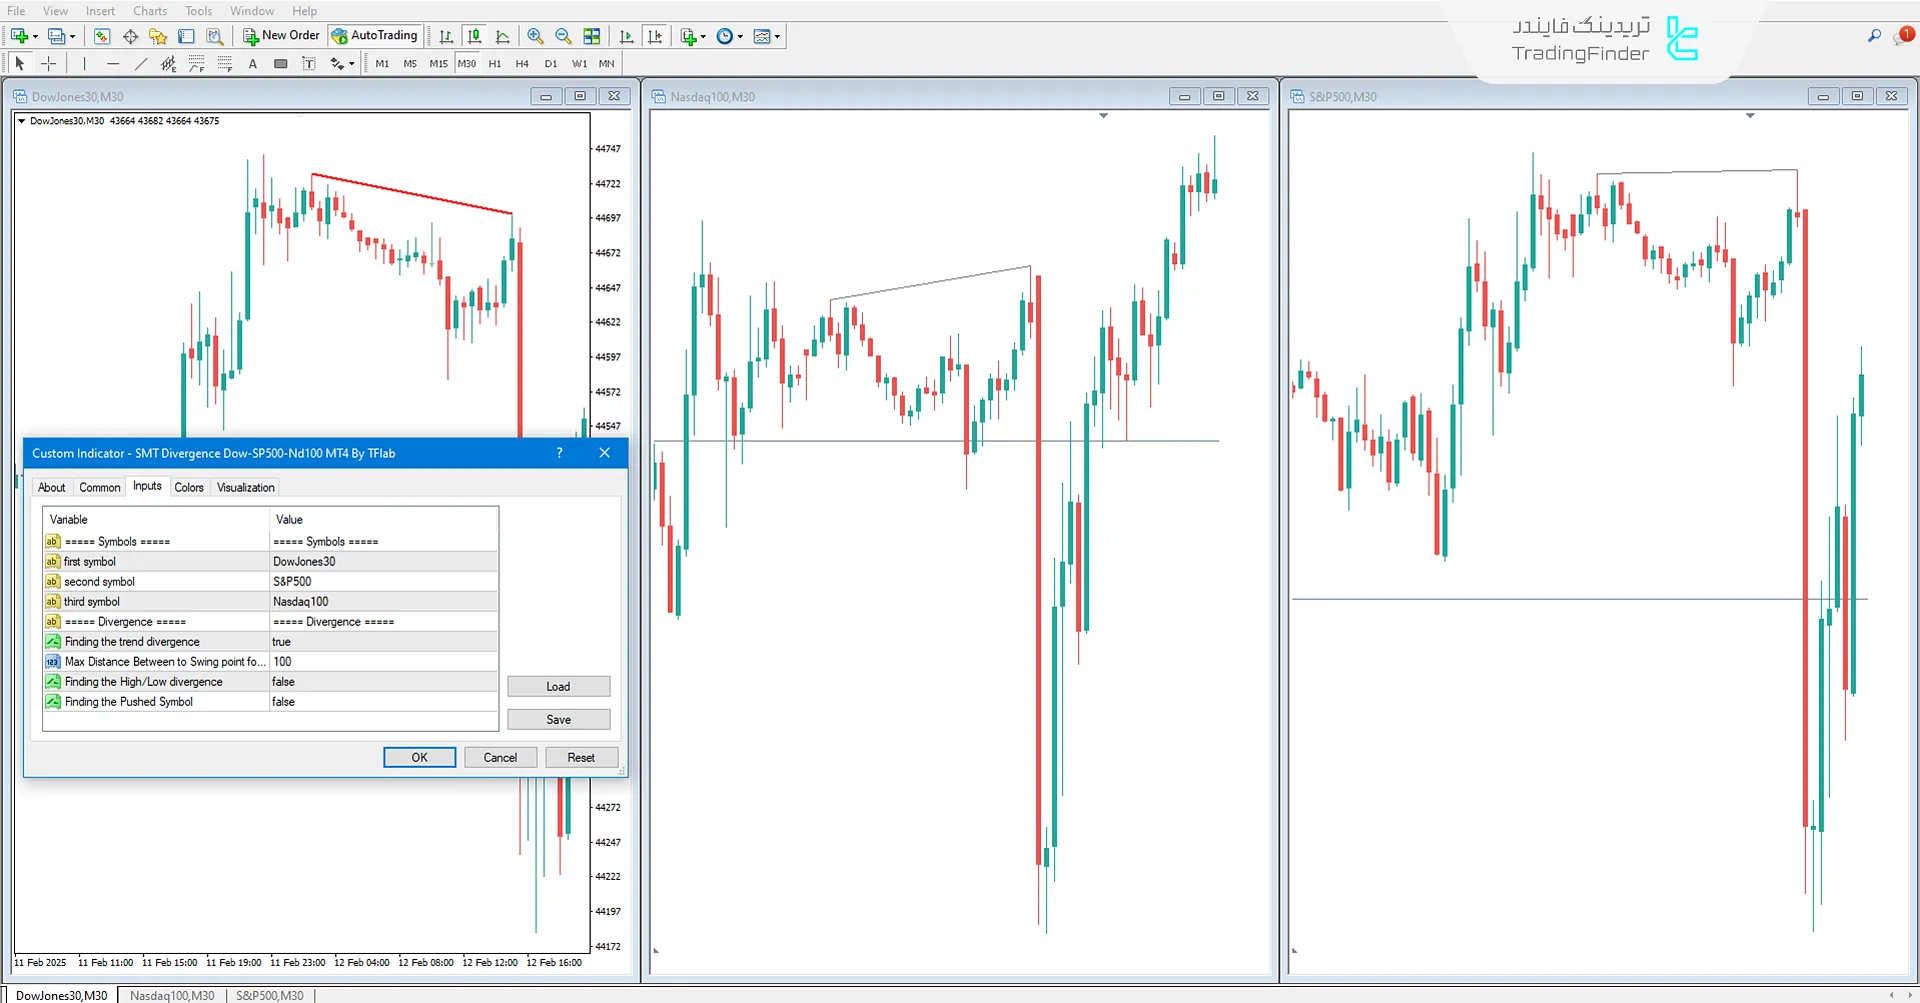Set Finding the trend divergence to false
This screenshot has height=1003, width=1920.
click(383, 641)
